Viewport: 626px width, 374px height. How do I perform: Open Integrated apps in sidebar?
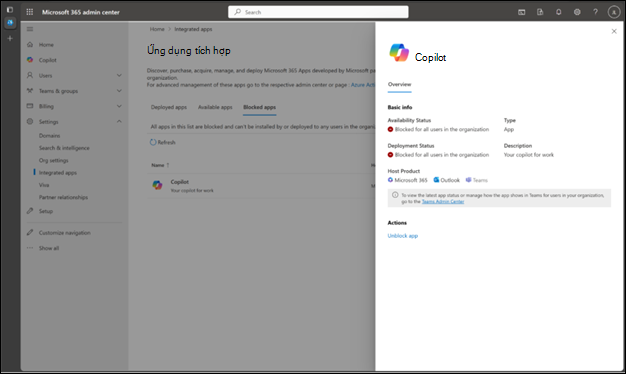pos(57,172)
